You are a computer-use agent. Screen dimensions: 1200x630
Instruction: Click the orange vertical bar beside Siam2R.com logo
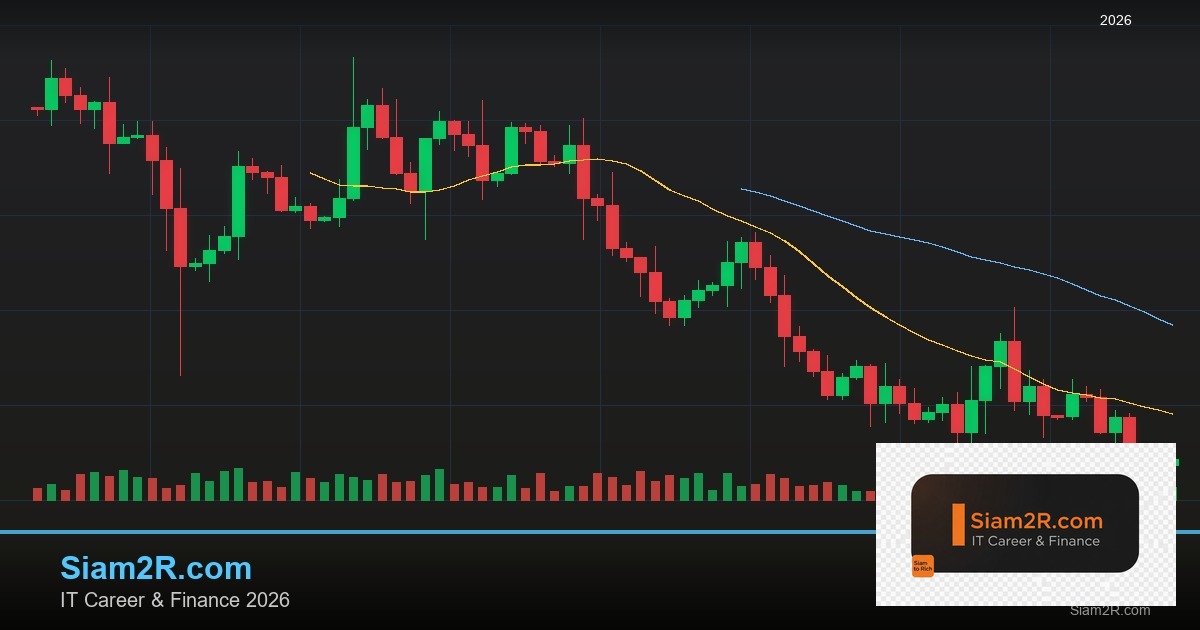(958, 524)
